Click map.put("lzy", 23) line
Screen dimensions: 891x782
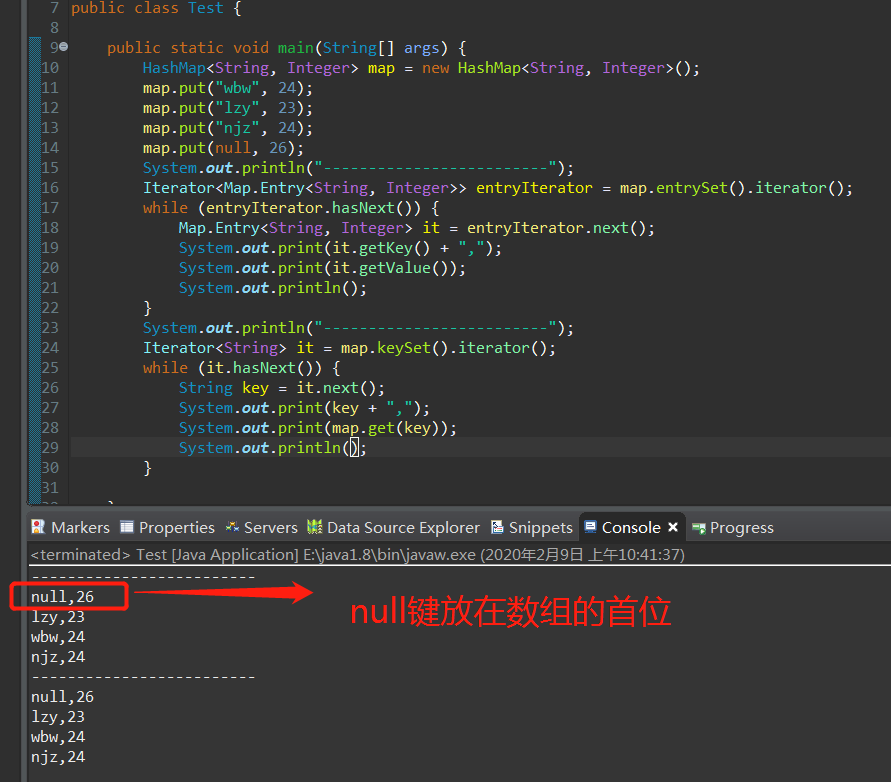point(228,108)
